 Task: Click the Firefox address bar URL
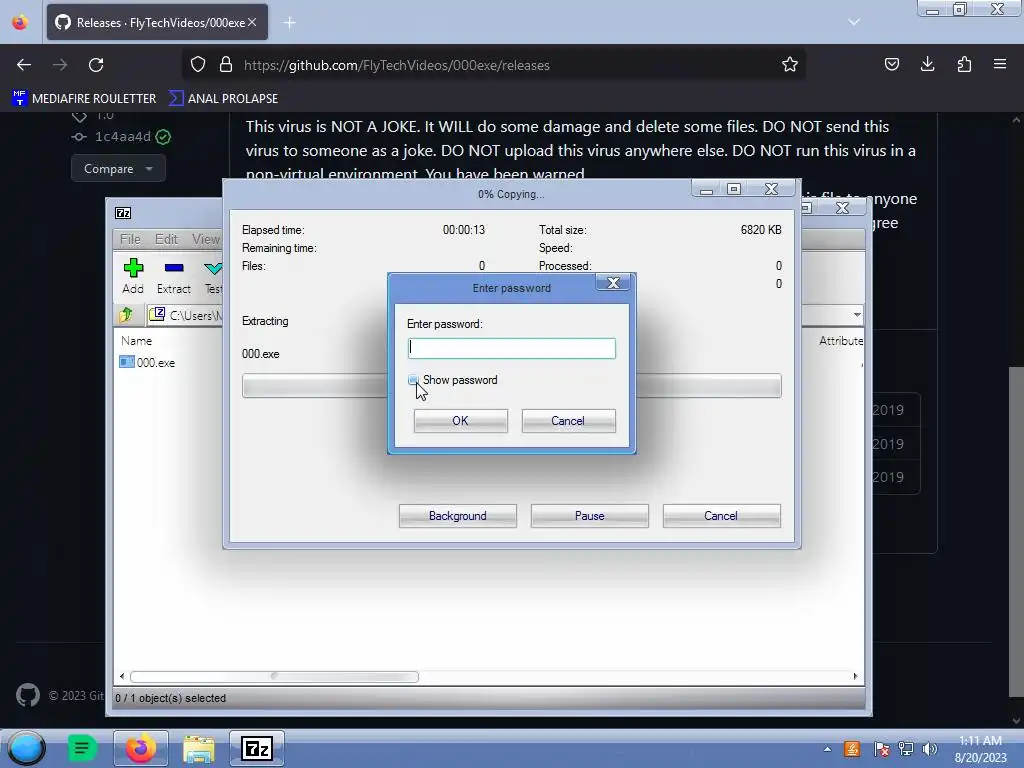click(396, 65)
